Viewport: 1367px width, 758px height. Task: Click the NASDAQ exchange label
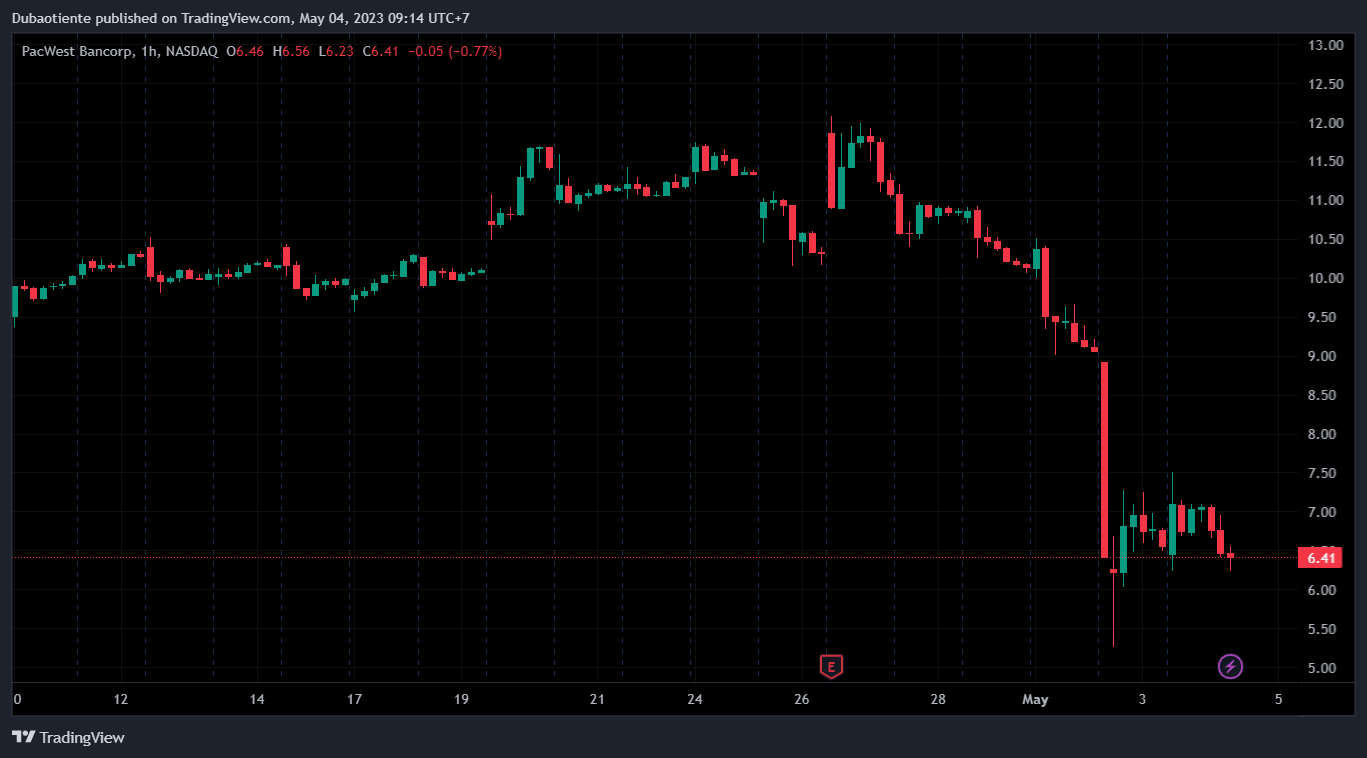pyautogui.click(x=190, y=51)
